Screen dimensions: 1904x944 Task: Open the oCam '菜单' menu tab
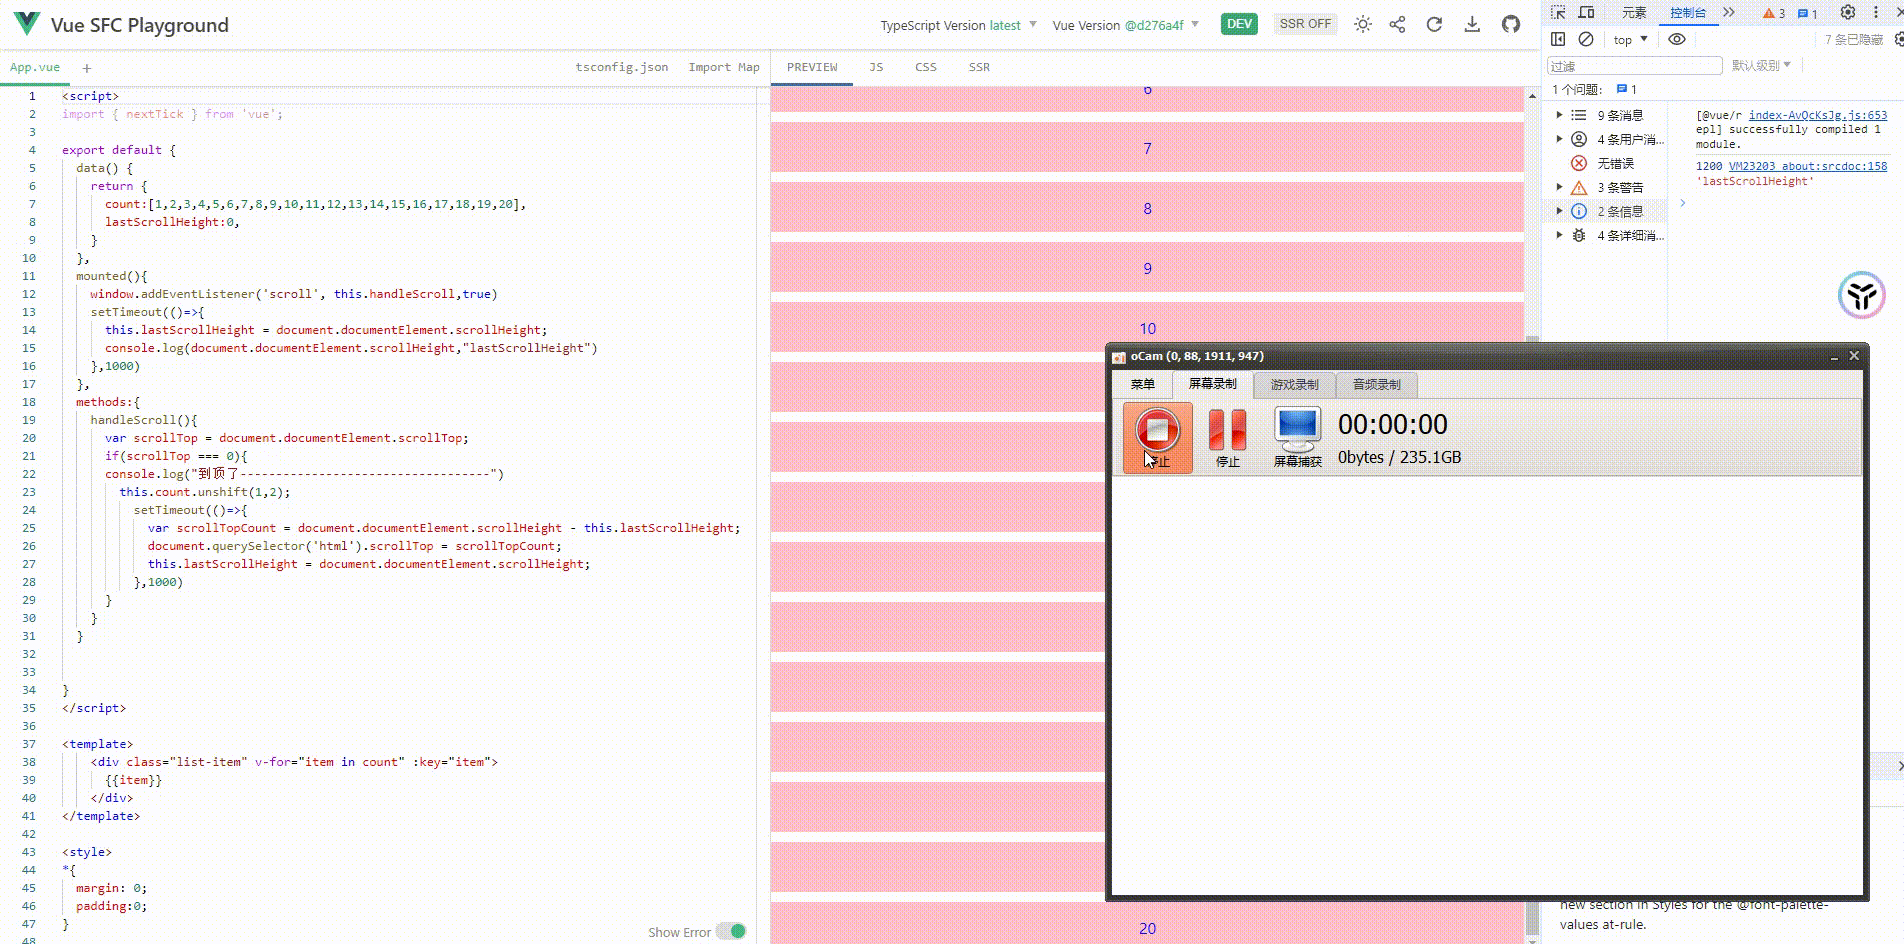tap(1142, 384)
